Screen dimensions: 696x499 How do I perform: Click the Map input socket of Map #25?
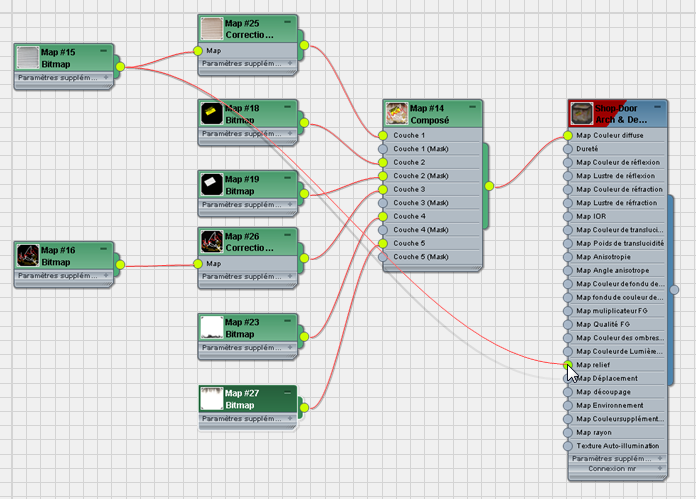tap(198, 51)
